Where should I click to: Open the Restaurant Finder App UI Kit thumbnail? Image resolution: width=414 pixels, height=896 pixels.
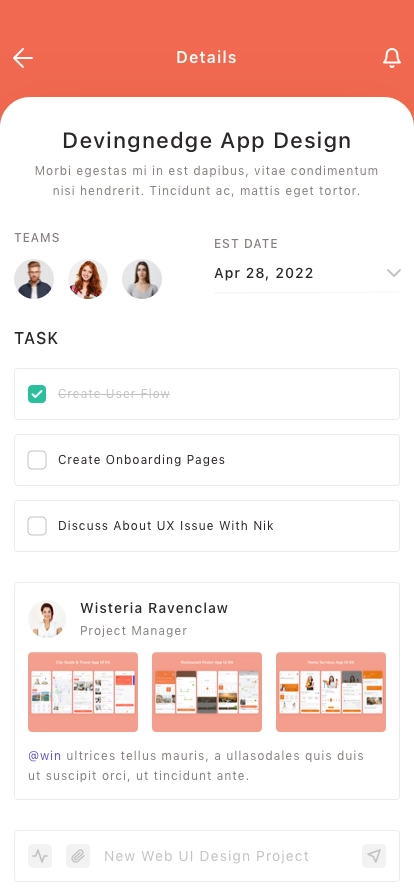pyautogui.click(x=207, y=692)
